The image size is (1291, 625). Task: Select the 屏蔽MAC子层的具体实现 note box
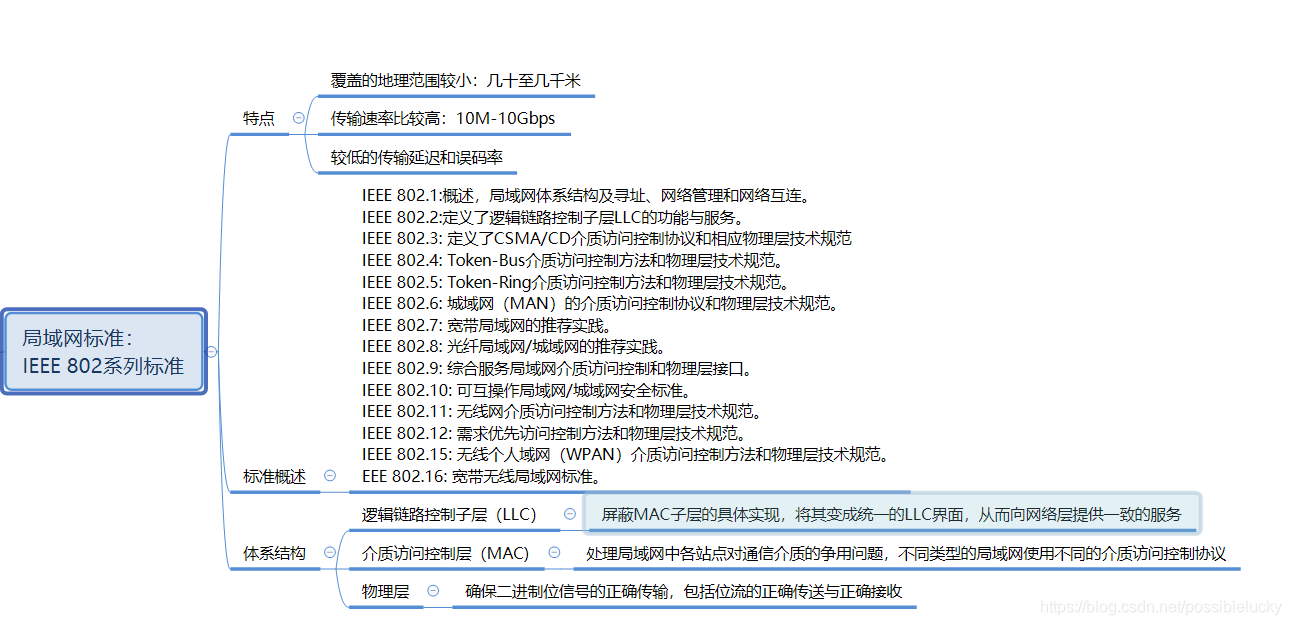coord(893,513)
